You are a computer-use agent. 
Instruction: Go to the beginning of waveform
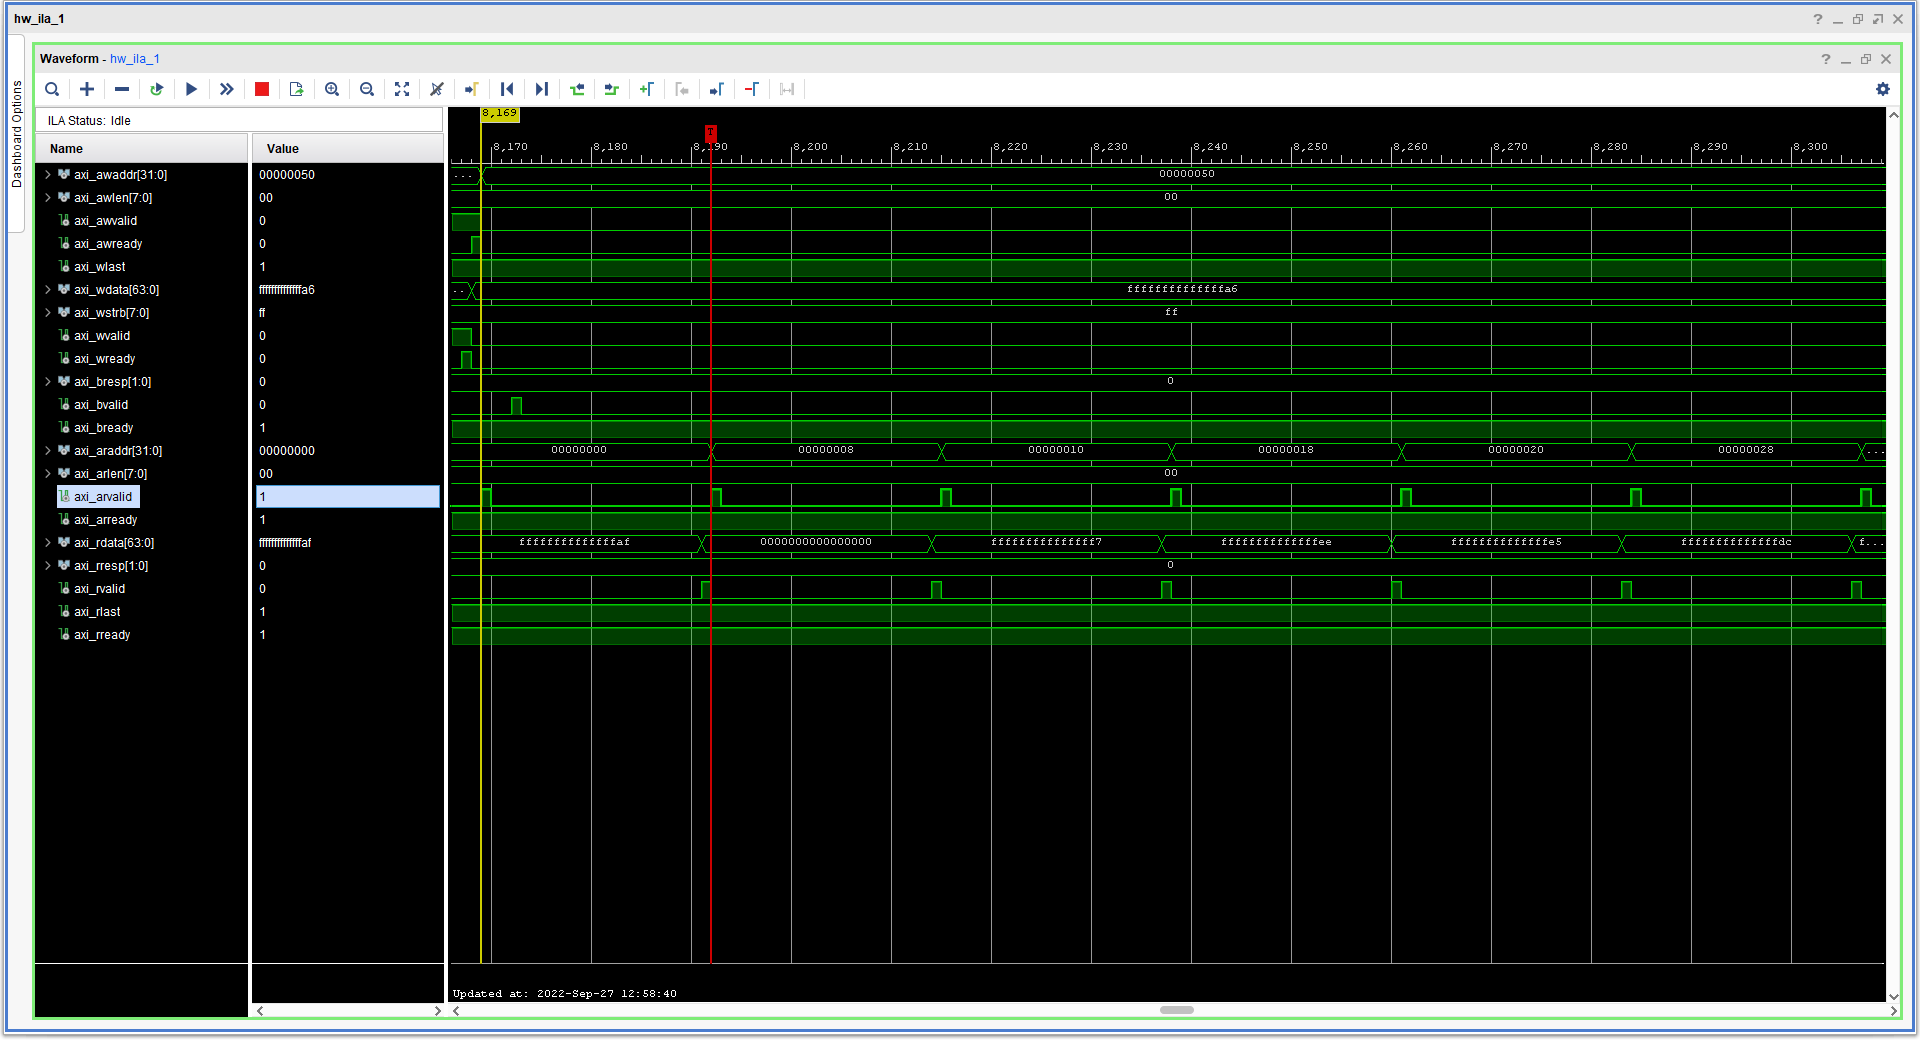click(x=507, y=89)
